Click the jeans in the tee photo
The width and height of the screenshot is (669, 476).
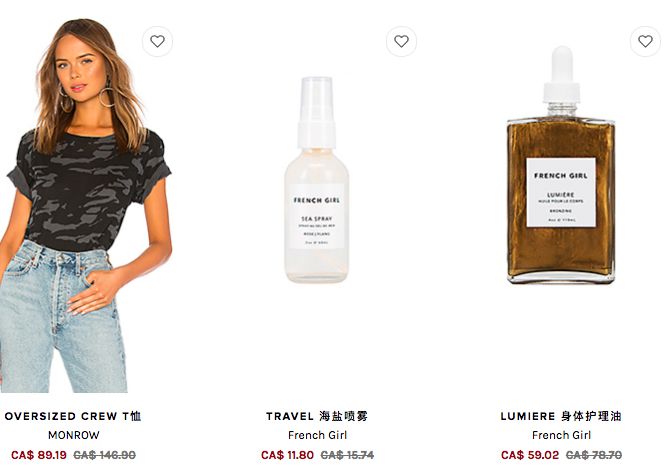point(64,318)
